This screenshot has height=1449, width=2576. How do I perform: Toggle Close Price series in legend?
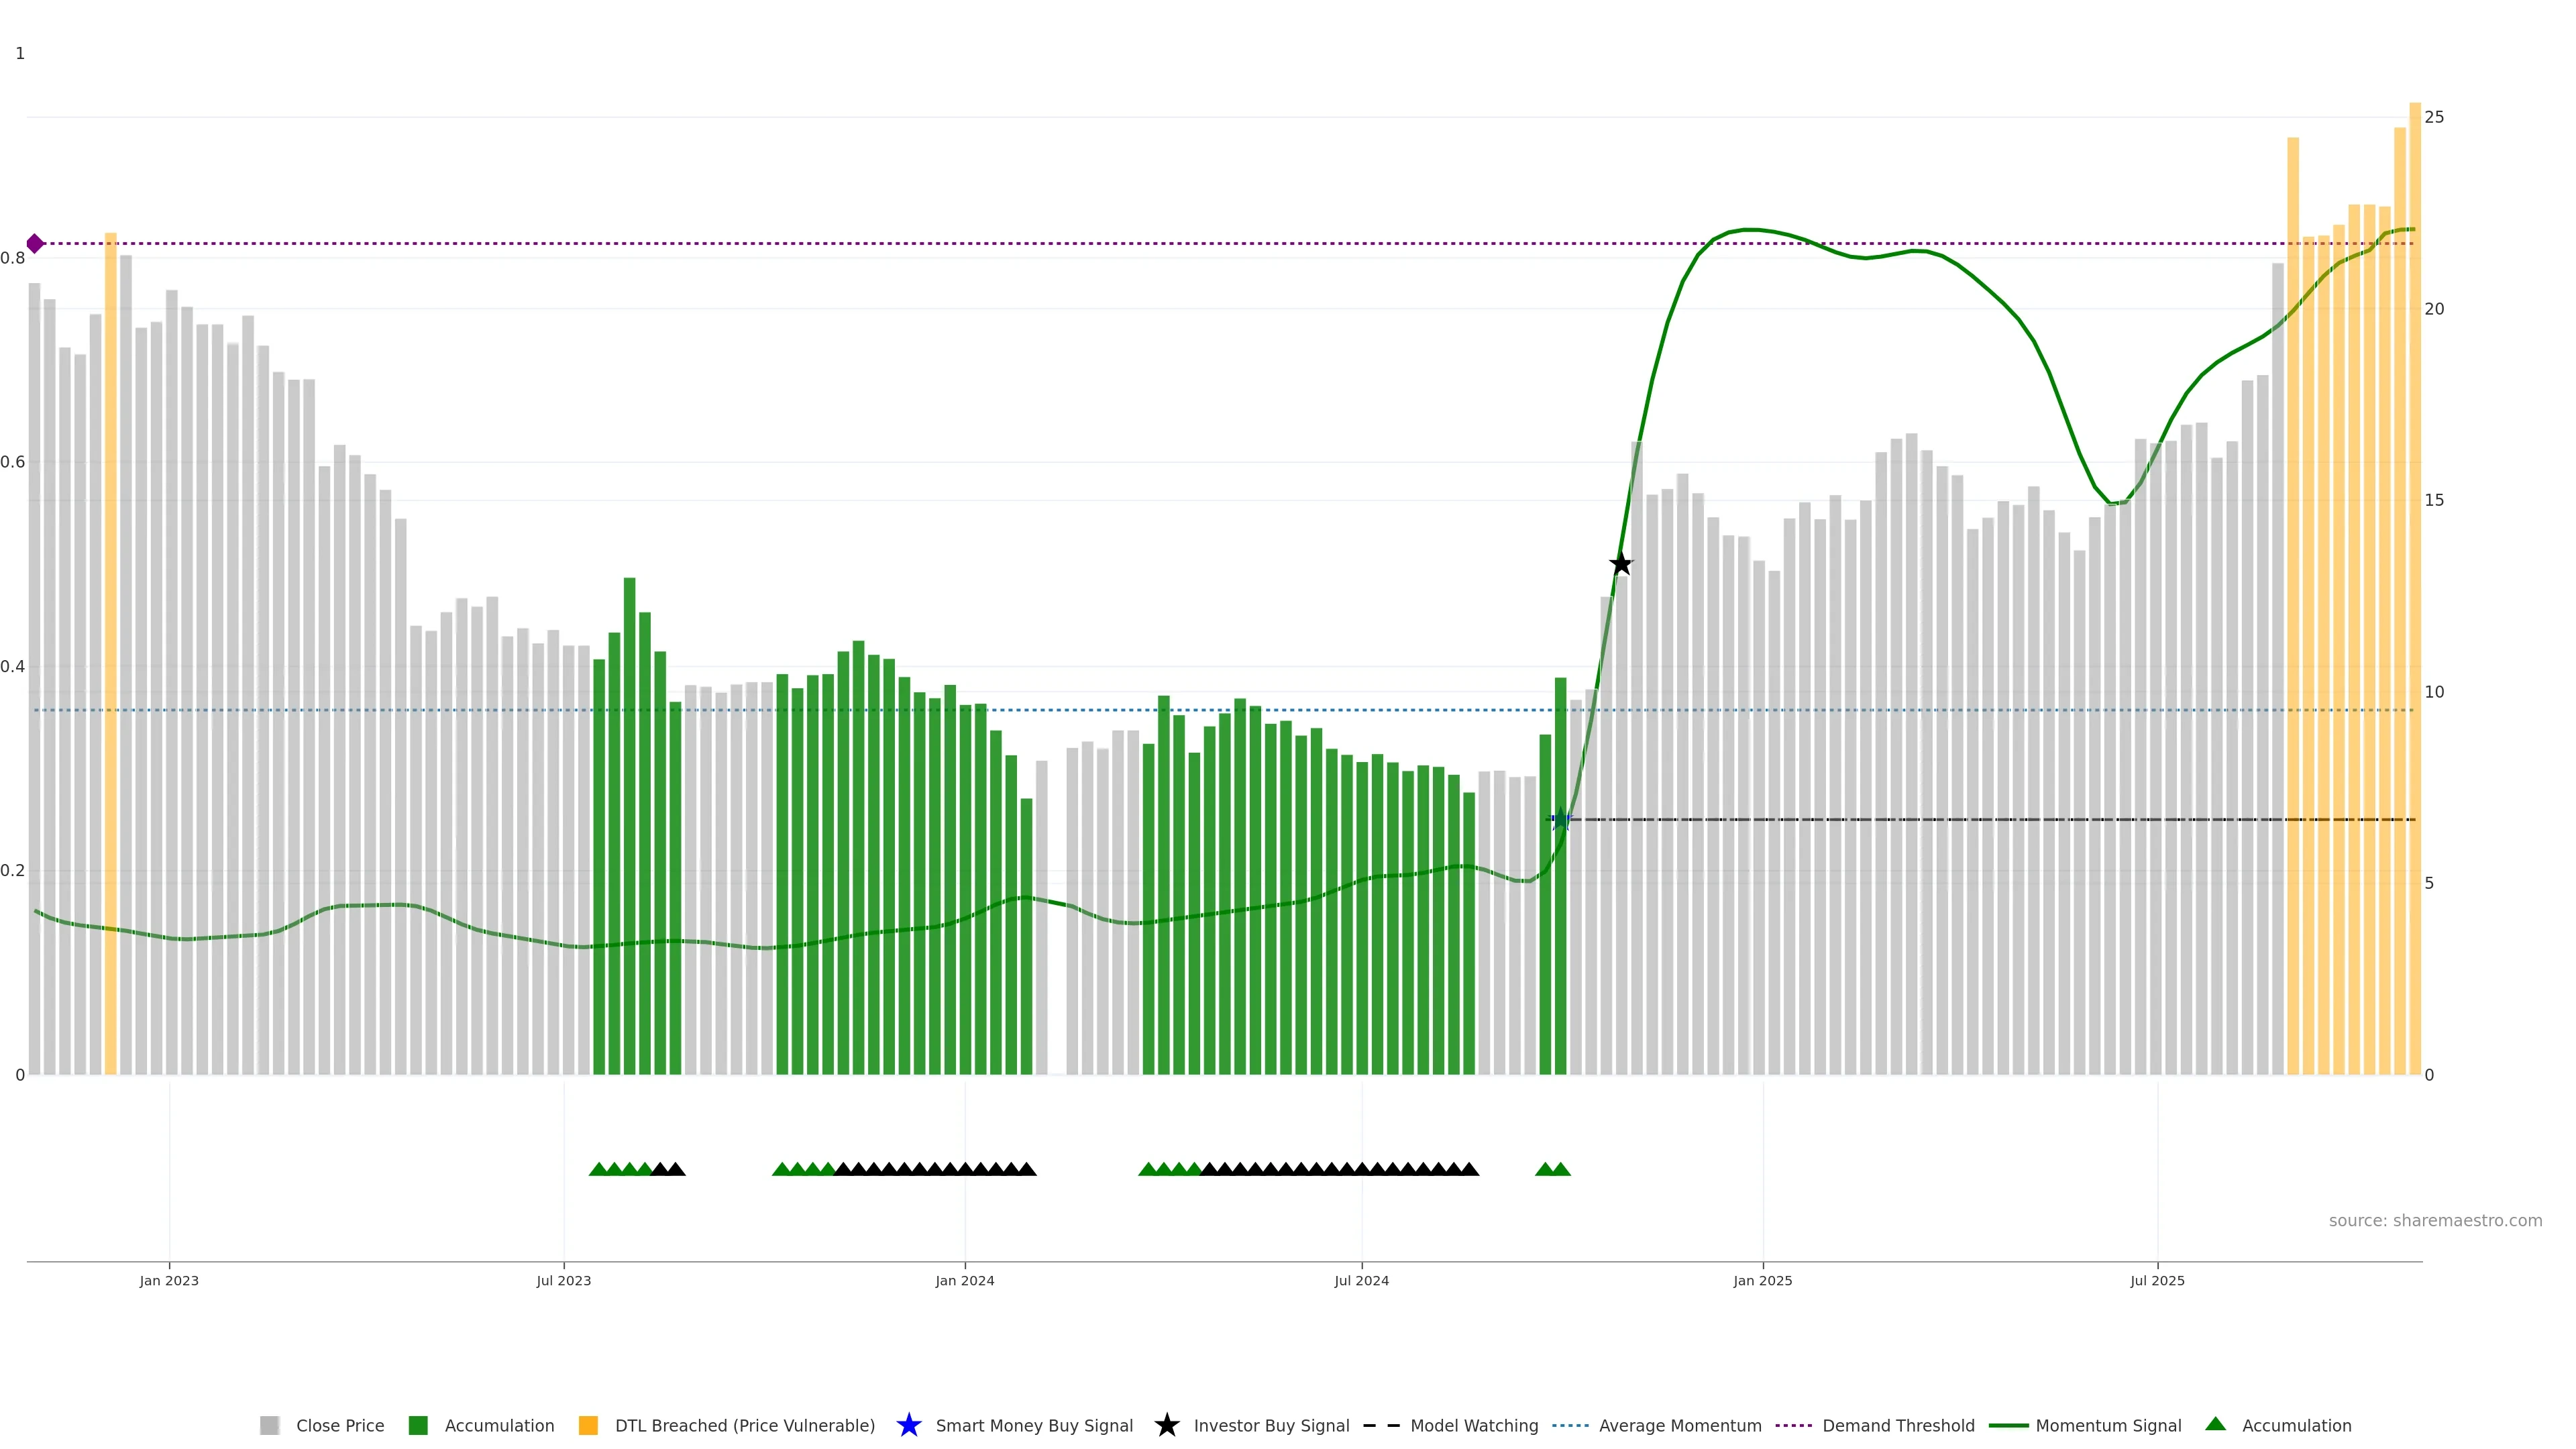point(339,1425)
